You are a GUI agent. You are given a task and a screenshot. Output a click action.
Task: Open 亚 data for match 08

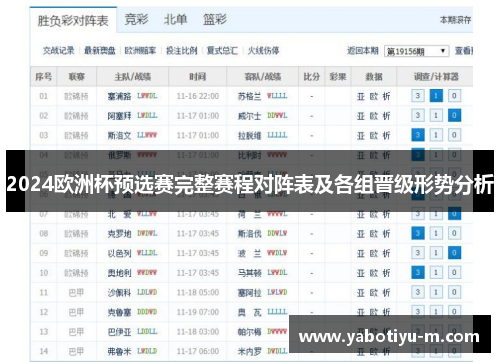[361, 234]
